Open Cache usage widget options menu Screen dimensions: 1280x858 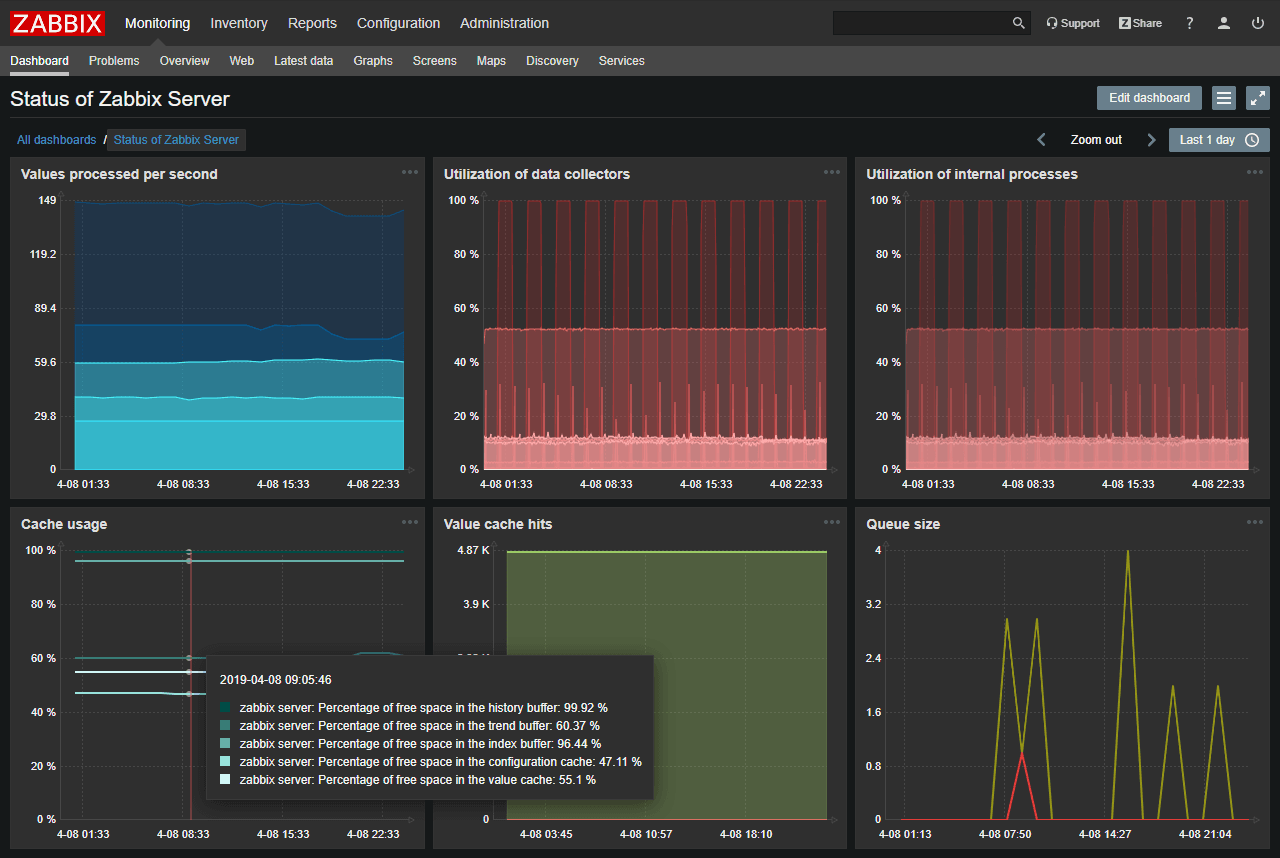pyautogui.click(x=410, y=522)
